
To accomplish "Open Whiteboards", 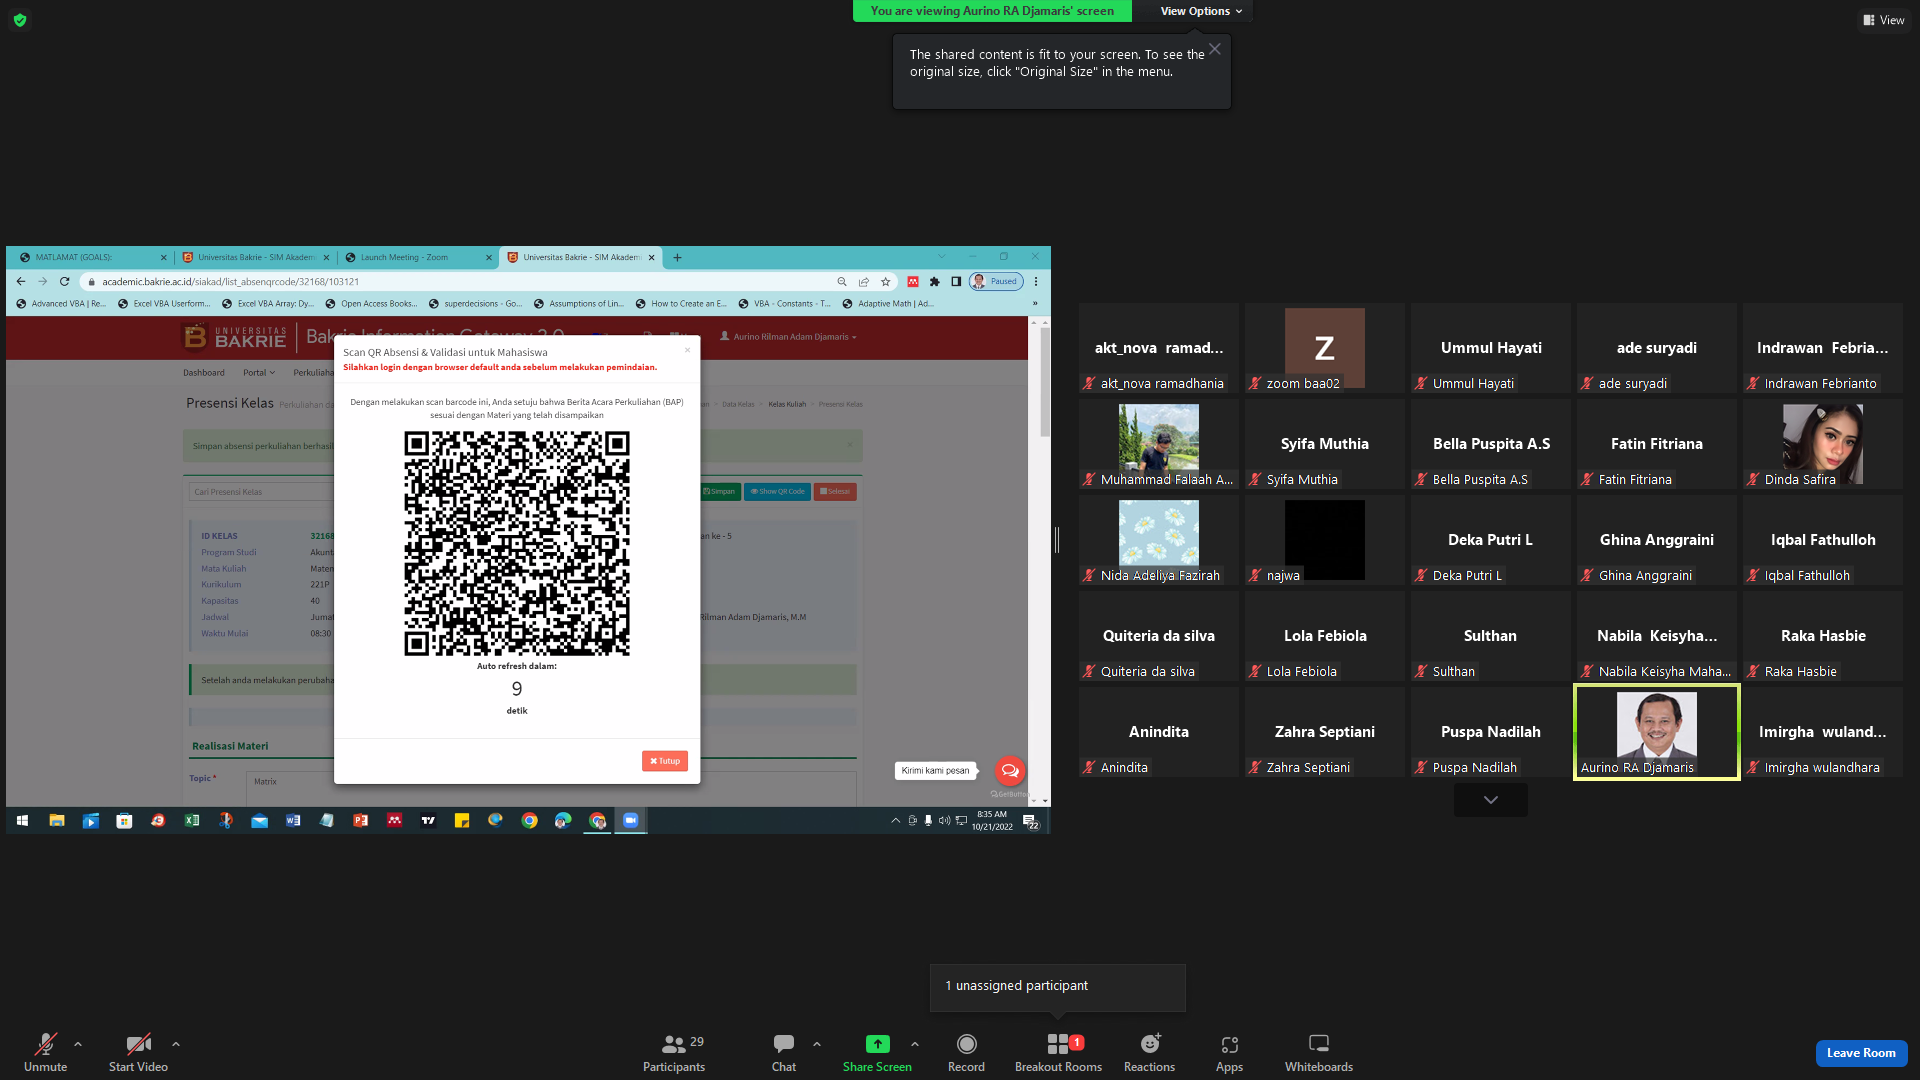I will pos(1319,1053).
